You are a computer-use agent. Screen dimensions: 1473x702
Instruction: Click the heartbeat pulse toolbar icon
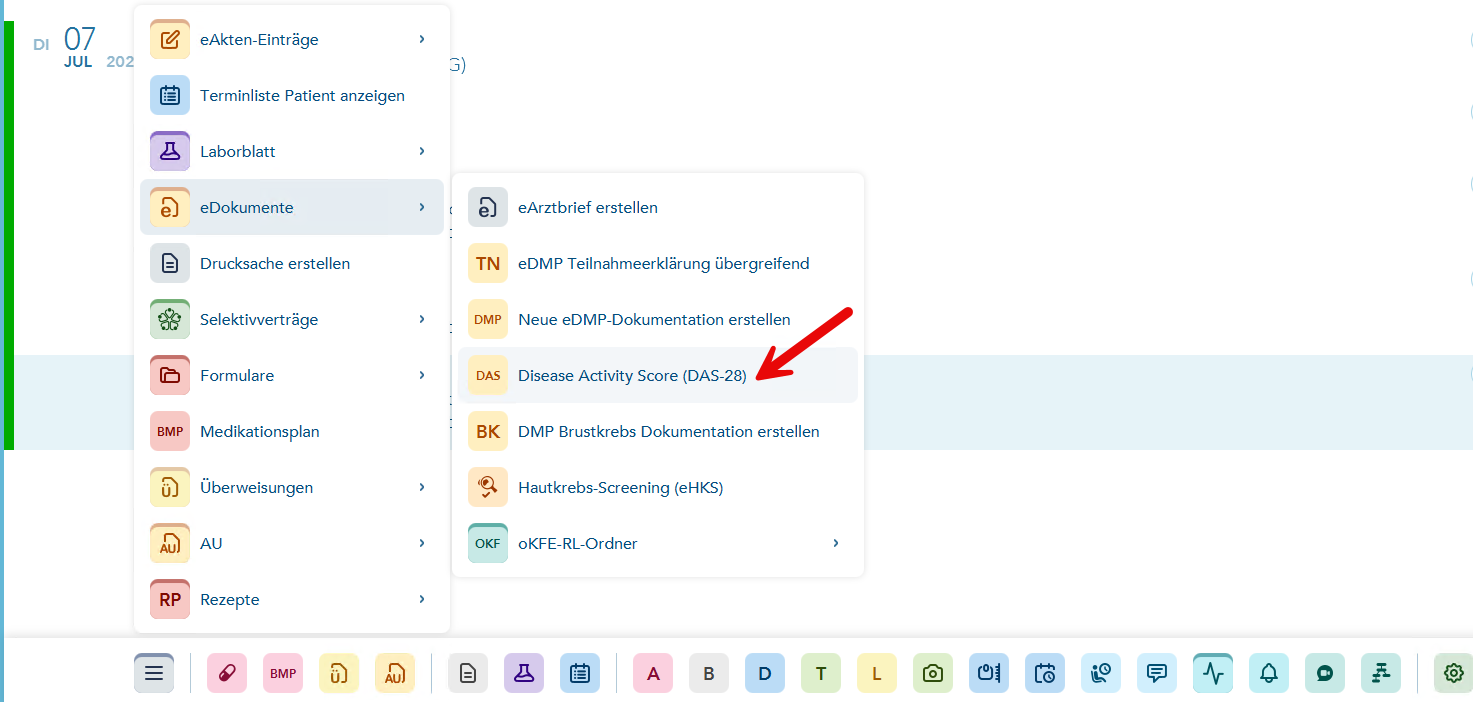[1213, 673]
